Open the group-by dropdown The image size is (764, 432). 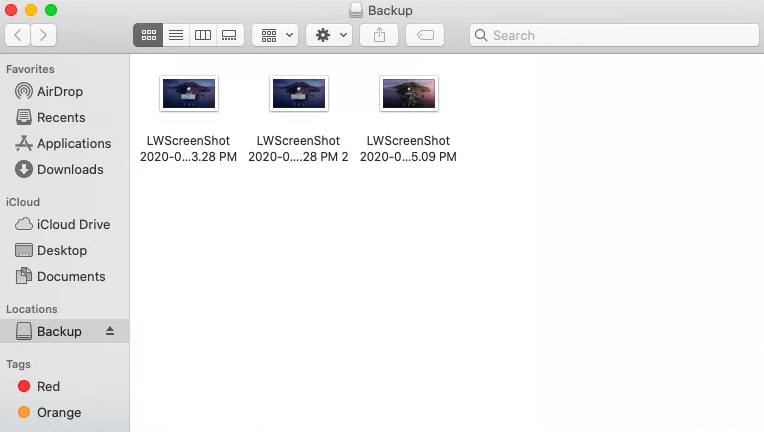[x=275, y=35]
